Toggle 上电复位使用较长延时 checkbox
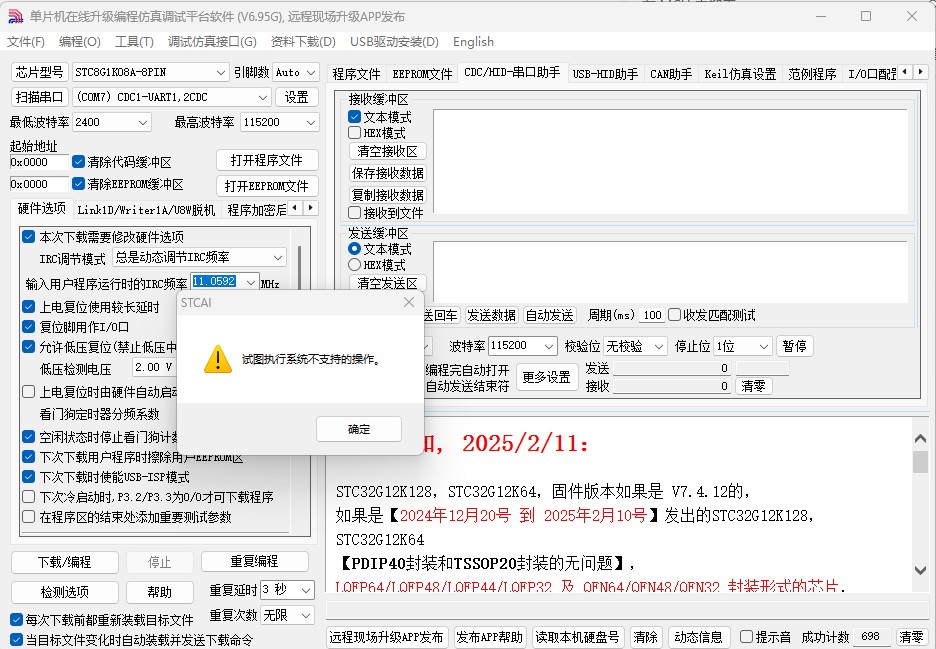 click(29, 307)
